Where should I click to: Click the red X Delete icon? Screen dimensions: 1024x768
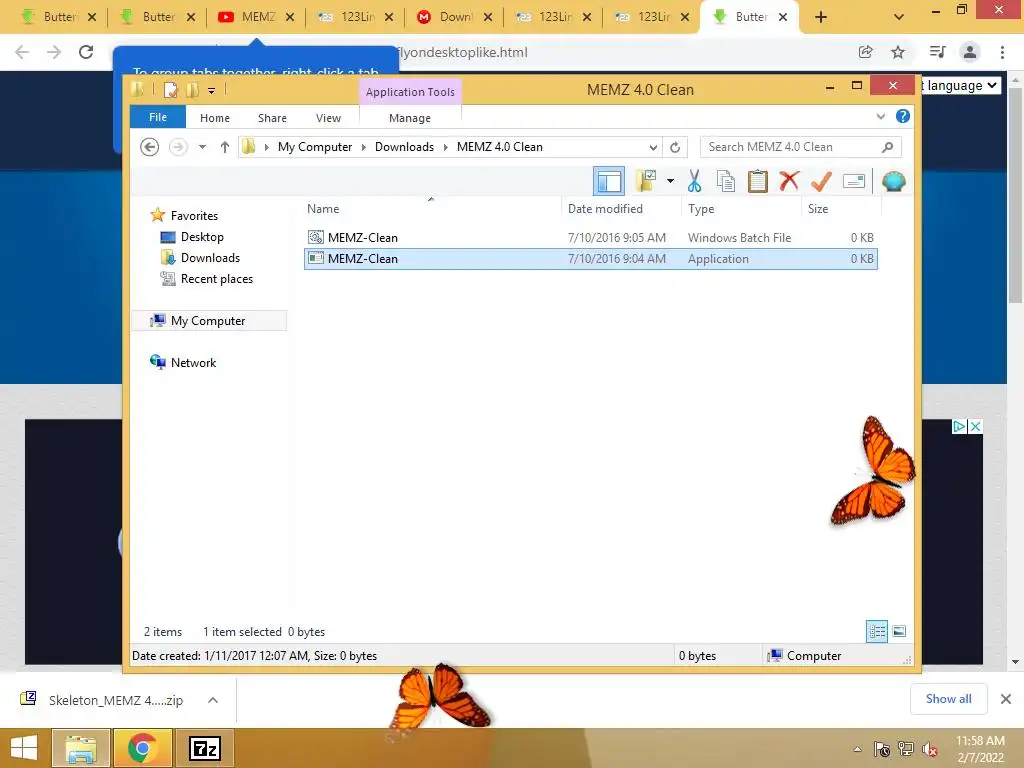(789, 180)
